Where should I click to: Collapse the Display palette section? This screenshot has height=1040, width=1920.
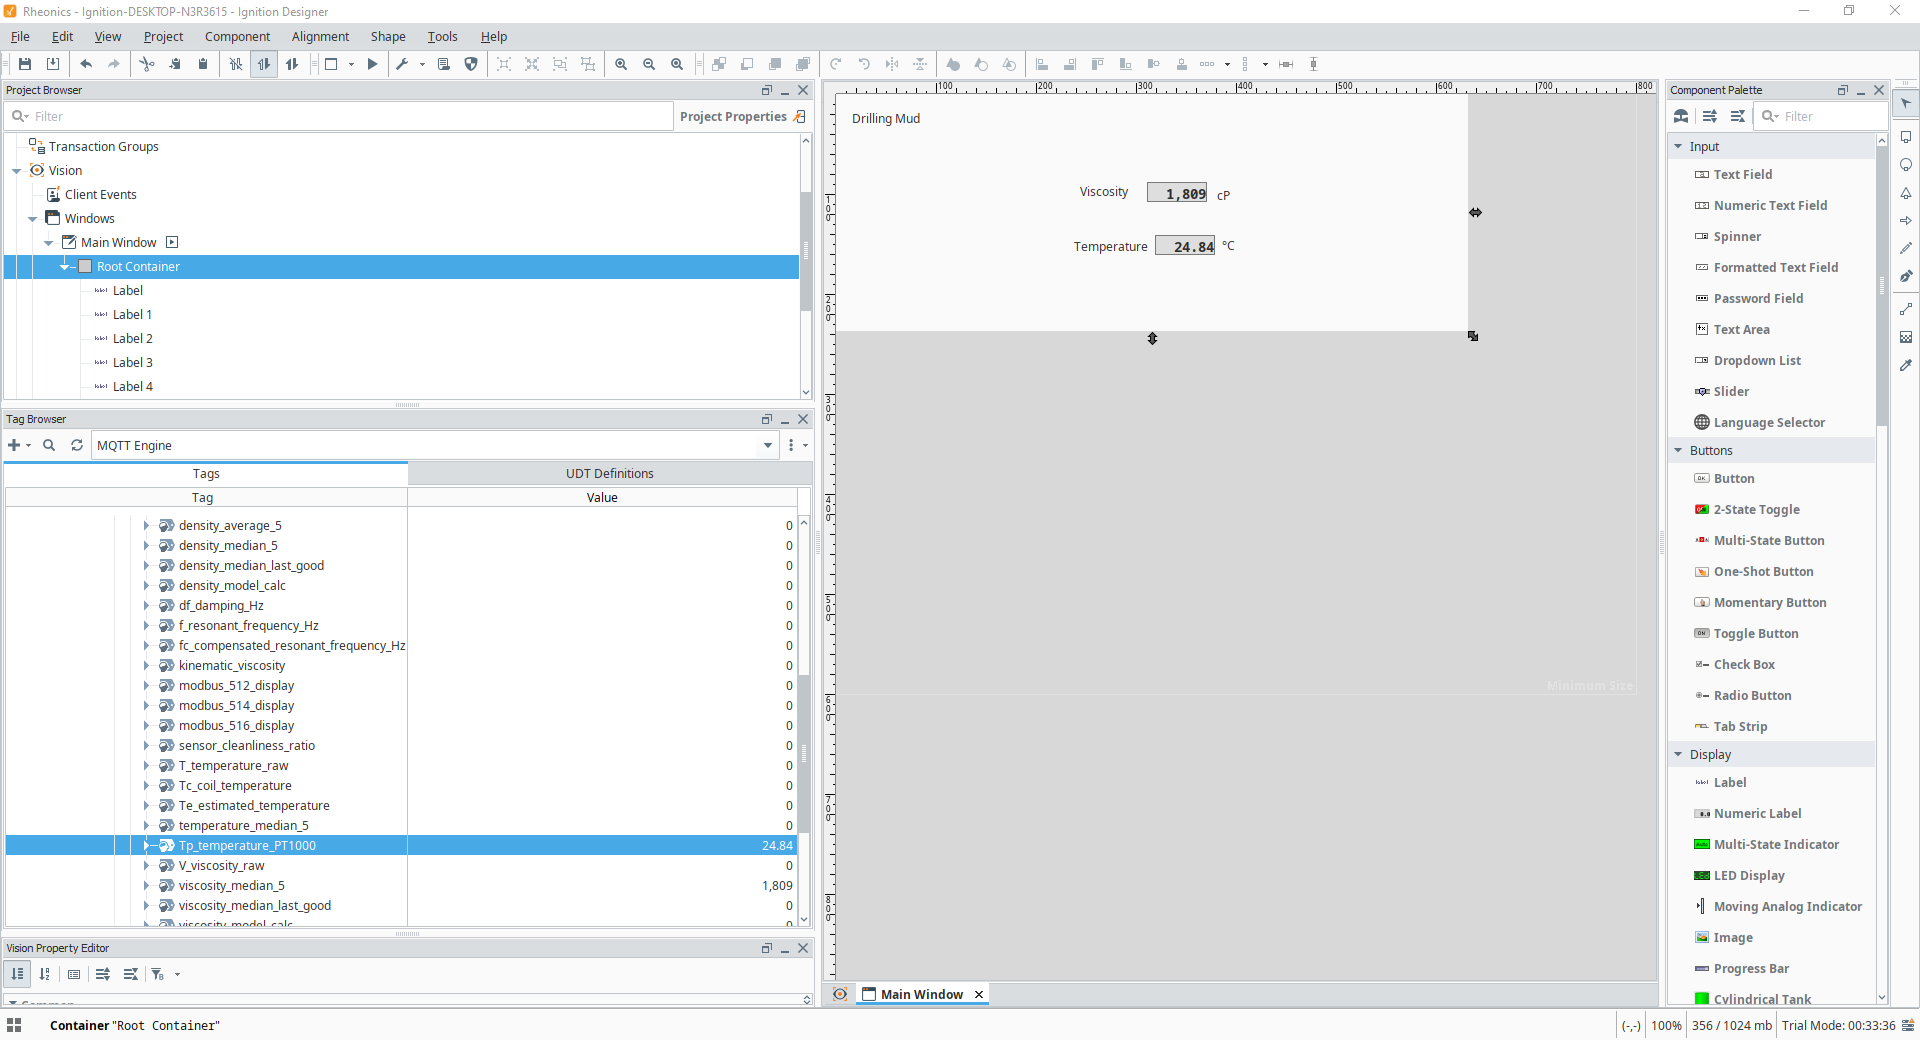coord(1679,754)
